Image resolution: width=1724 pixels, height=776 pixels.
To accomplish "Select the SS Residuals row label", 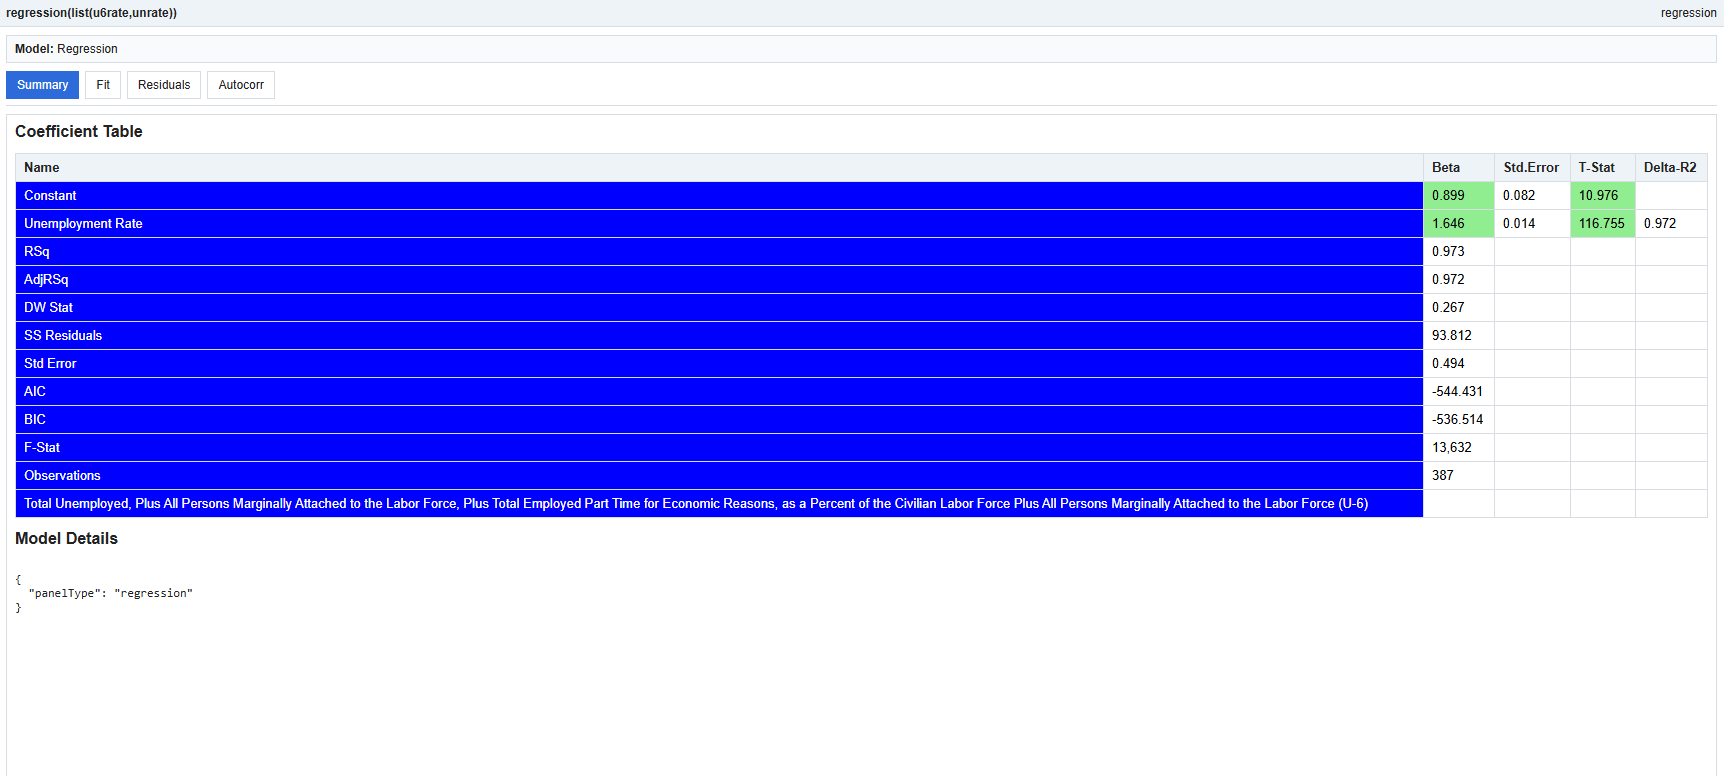I will (x=719, y=336).
